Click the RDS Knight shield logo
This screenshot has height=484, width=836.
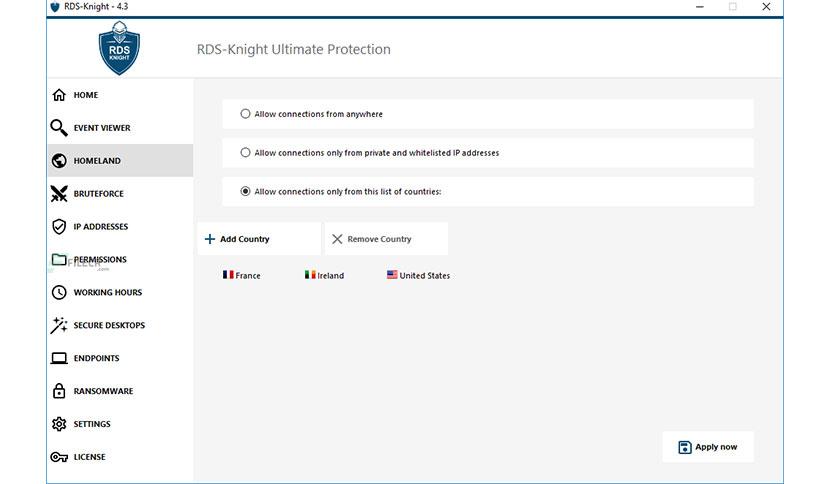pyautogui.click(x=119, y=49)
